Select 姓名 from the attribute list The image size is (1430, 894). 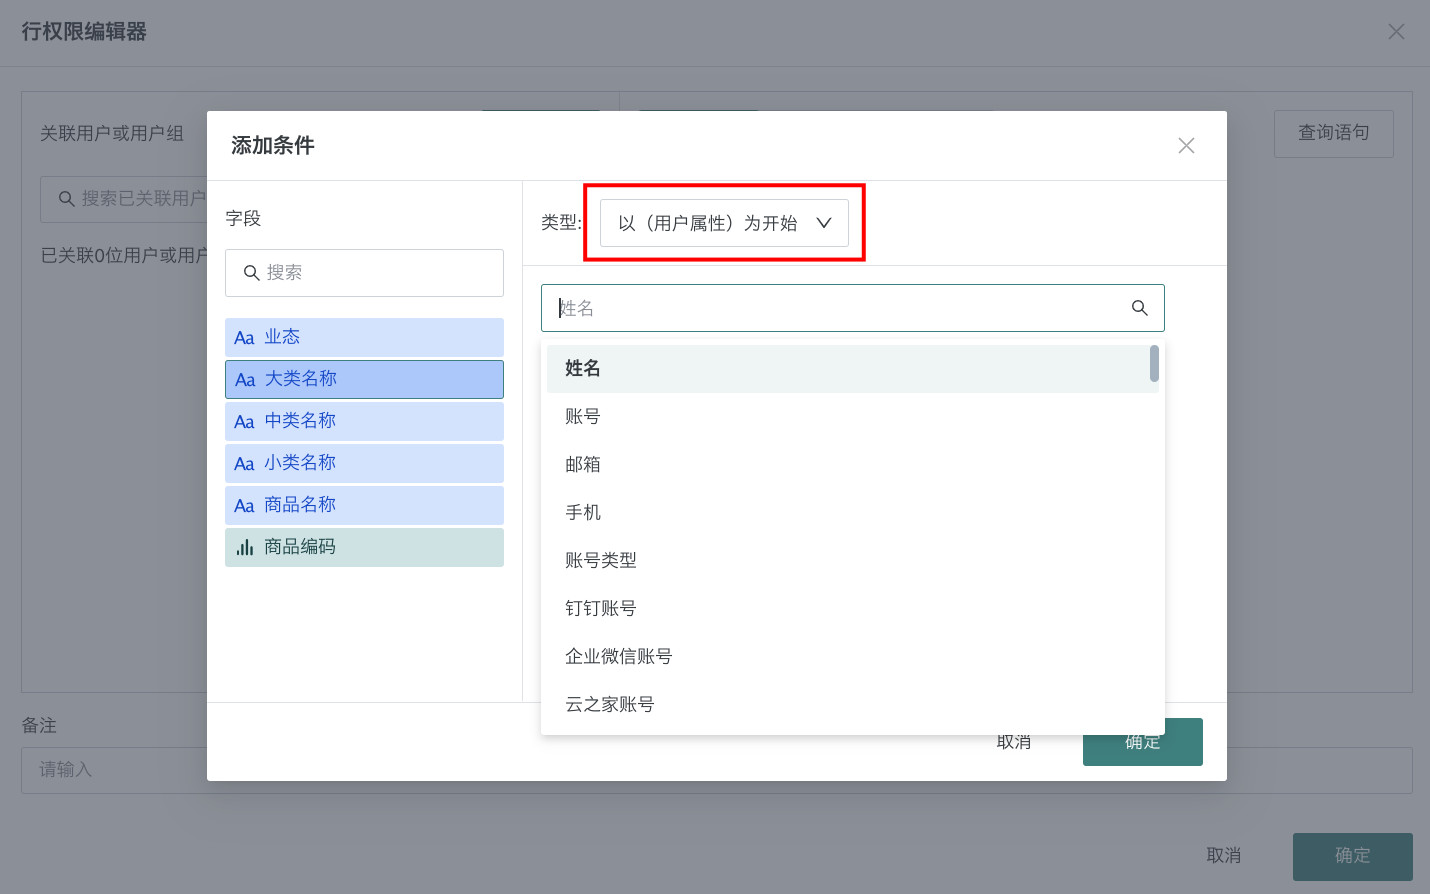tap(583, 369)
